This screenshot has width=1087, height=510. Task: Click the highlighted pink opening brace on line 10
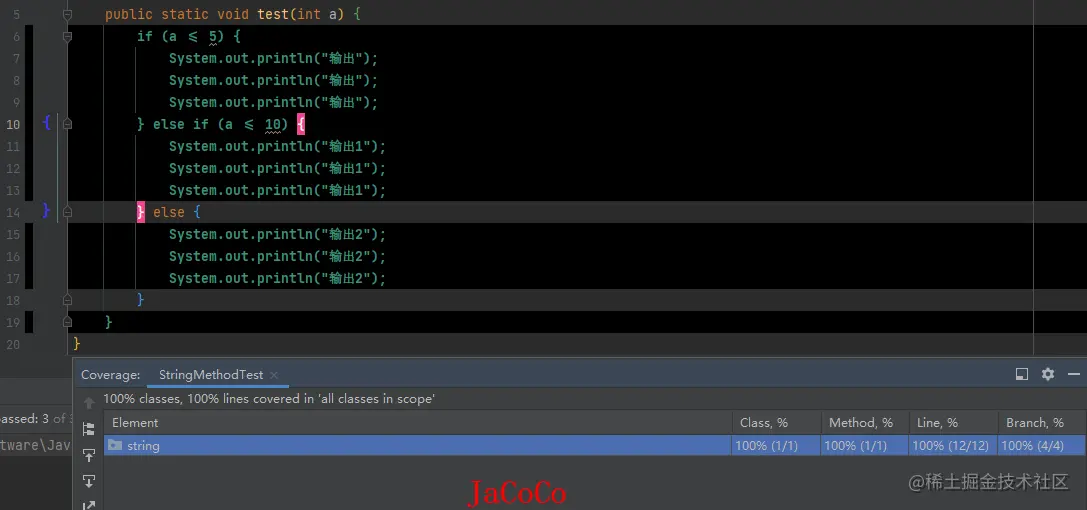pyautogui.click(x=301, y=125)
